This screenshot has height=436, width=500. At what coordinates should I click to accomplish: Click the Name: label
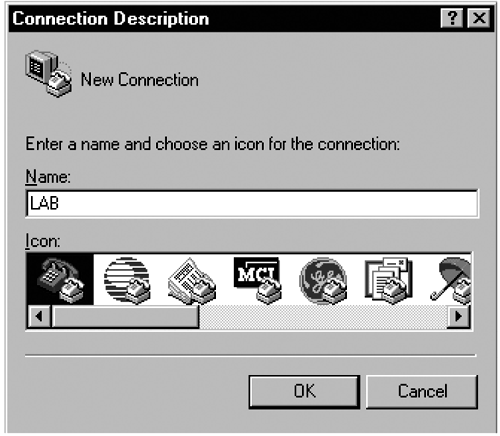48,176
